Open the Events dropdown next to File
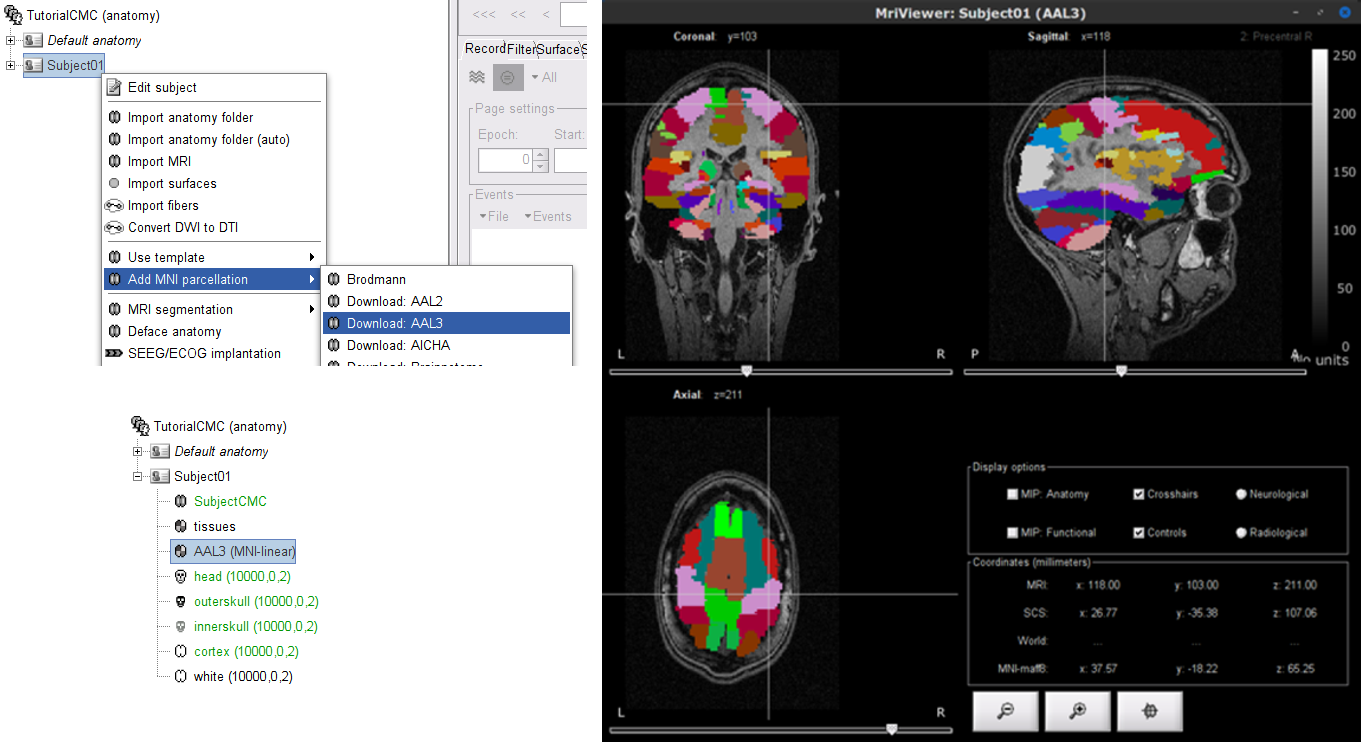1361x742 pixels. pos(548,216)
